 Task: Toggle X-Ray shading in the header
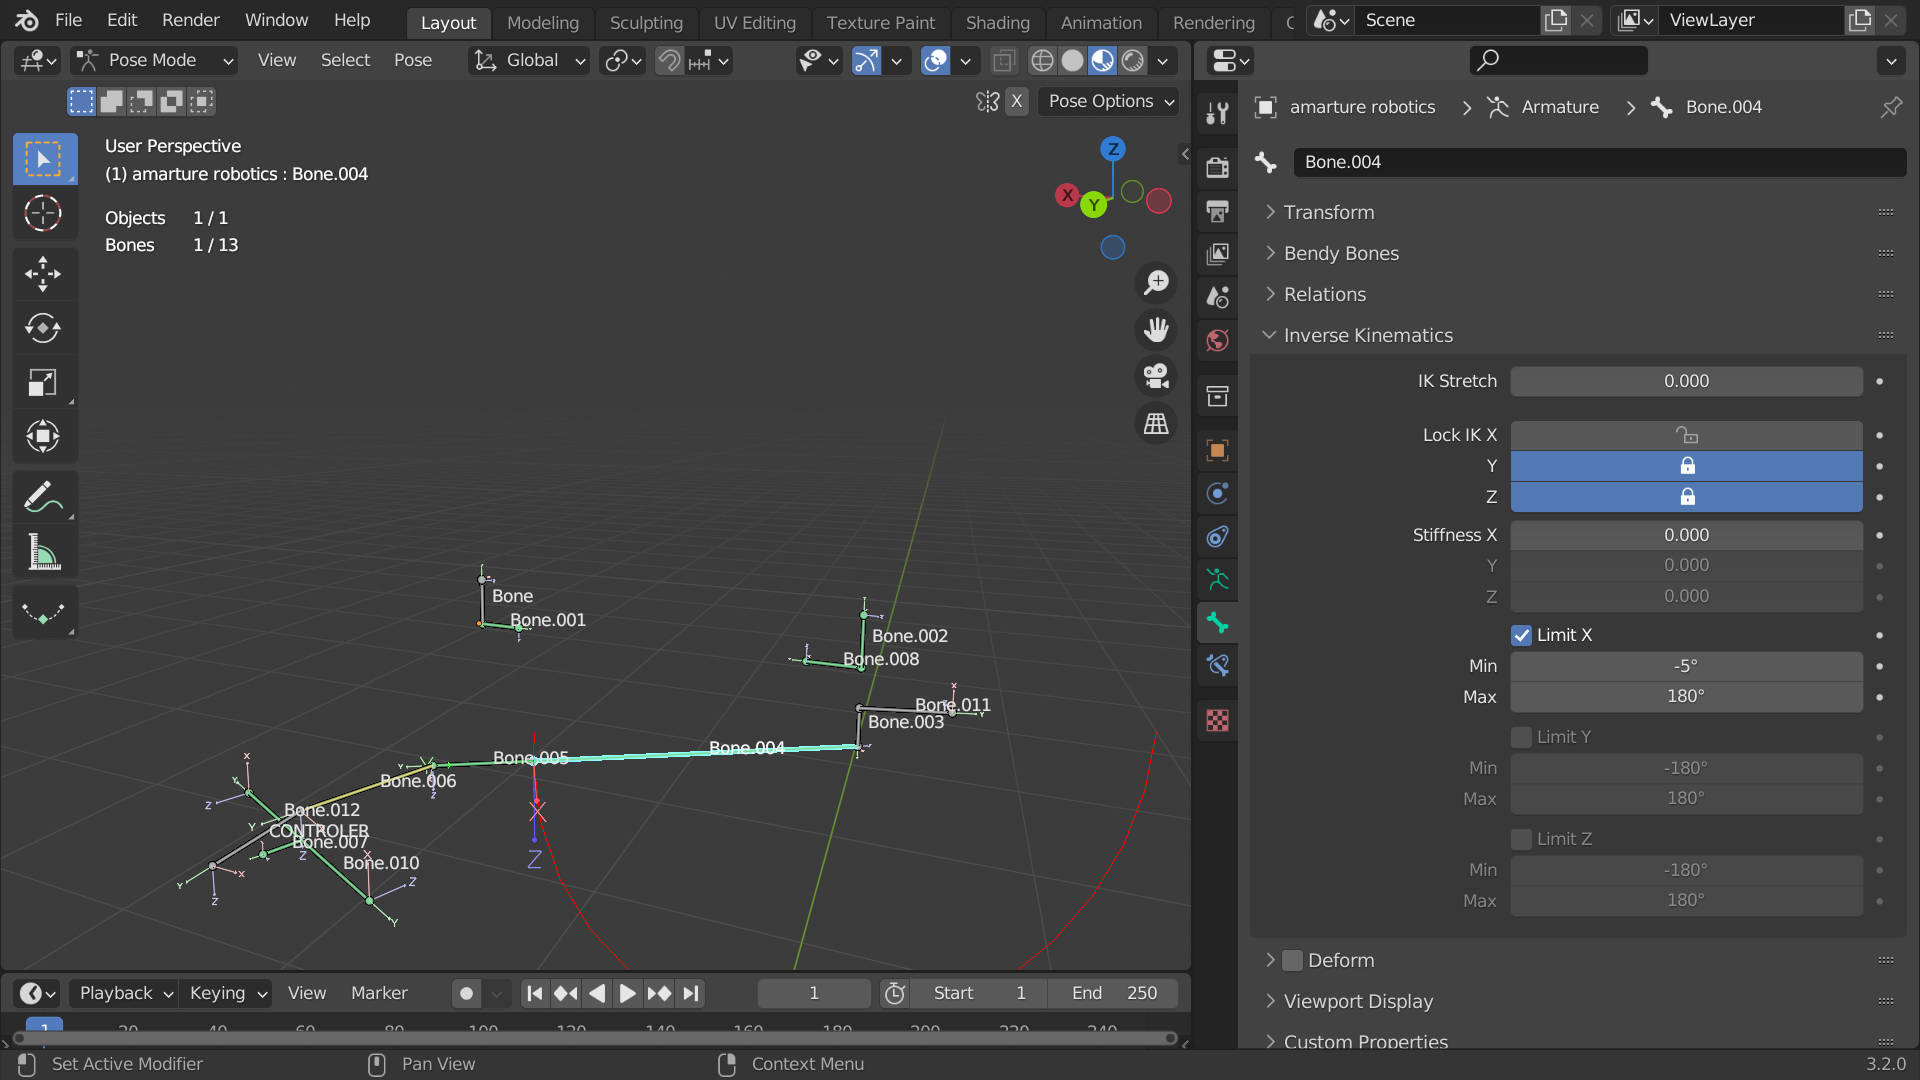click(1003, 61)
